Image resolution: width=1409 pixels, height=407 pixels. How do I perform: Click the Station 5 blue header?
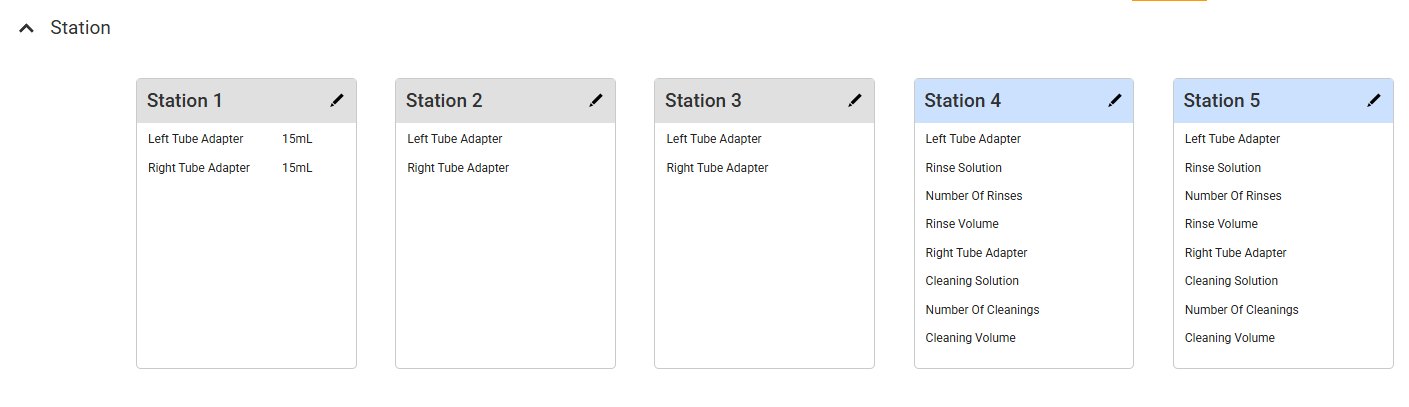[x=1268, y=101]
